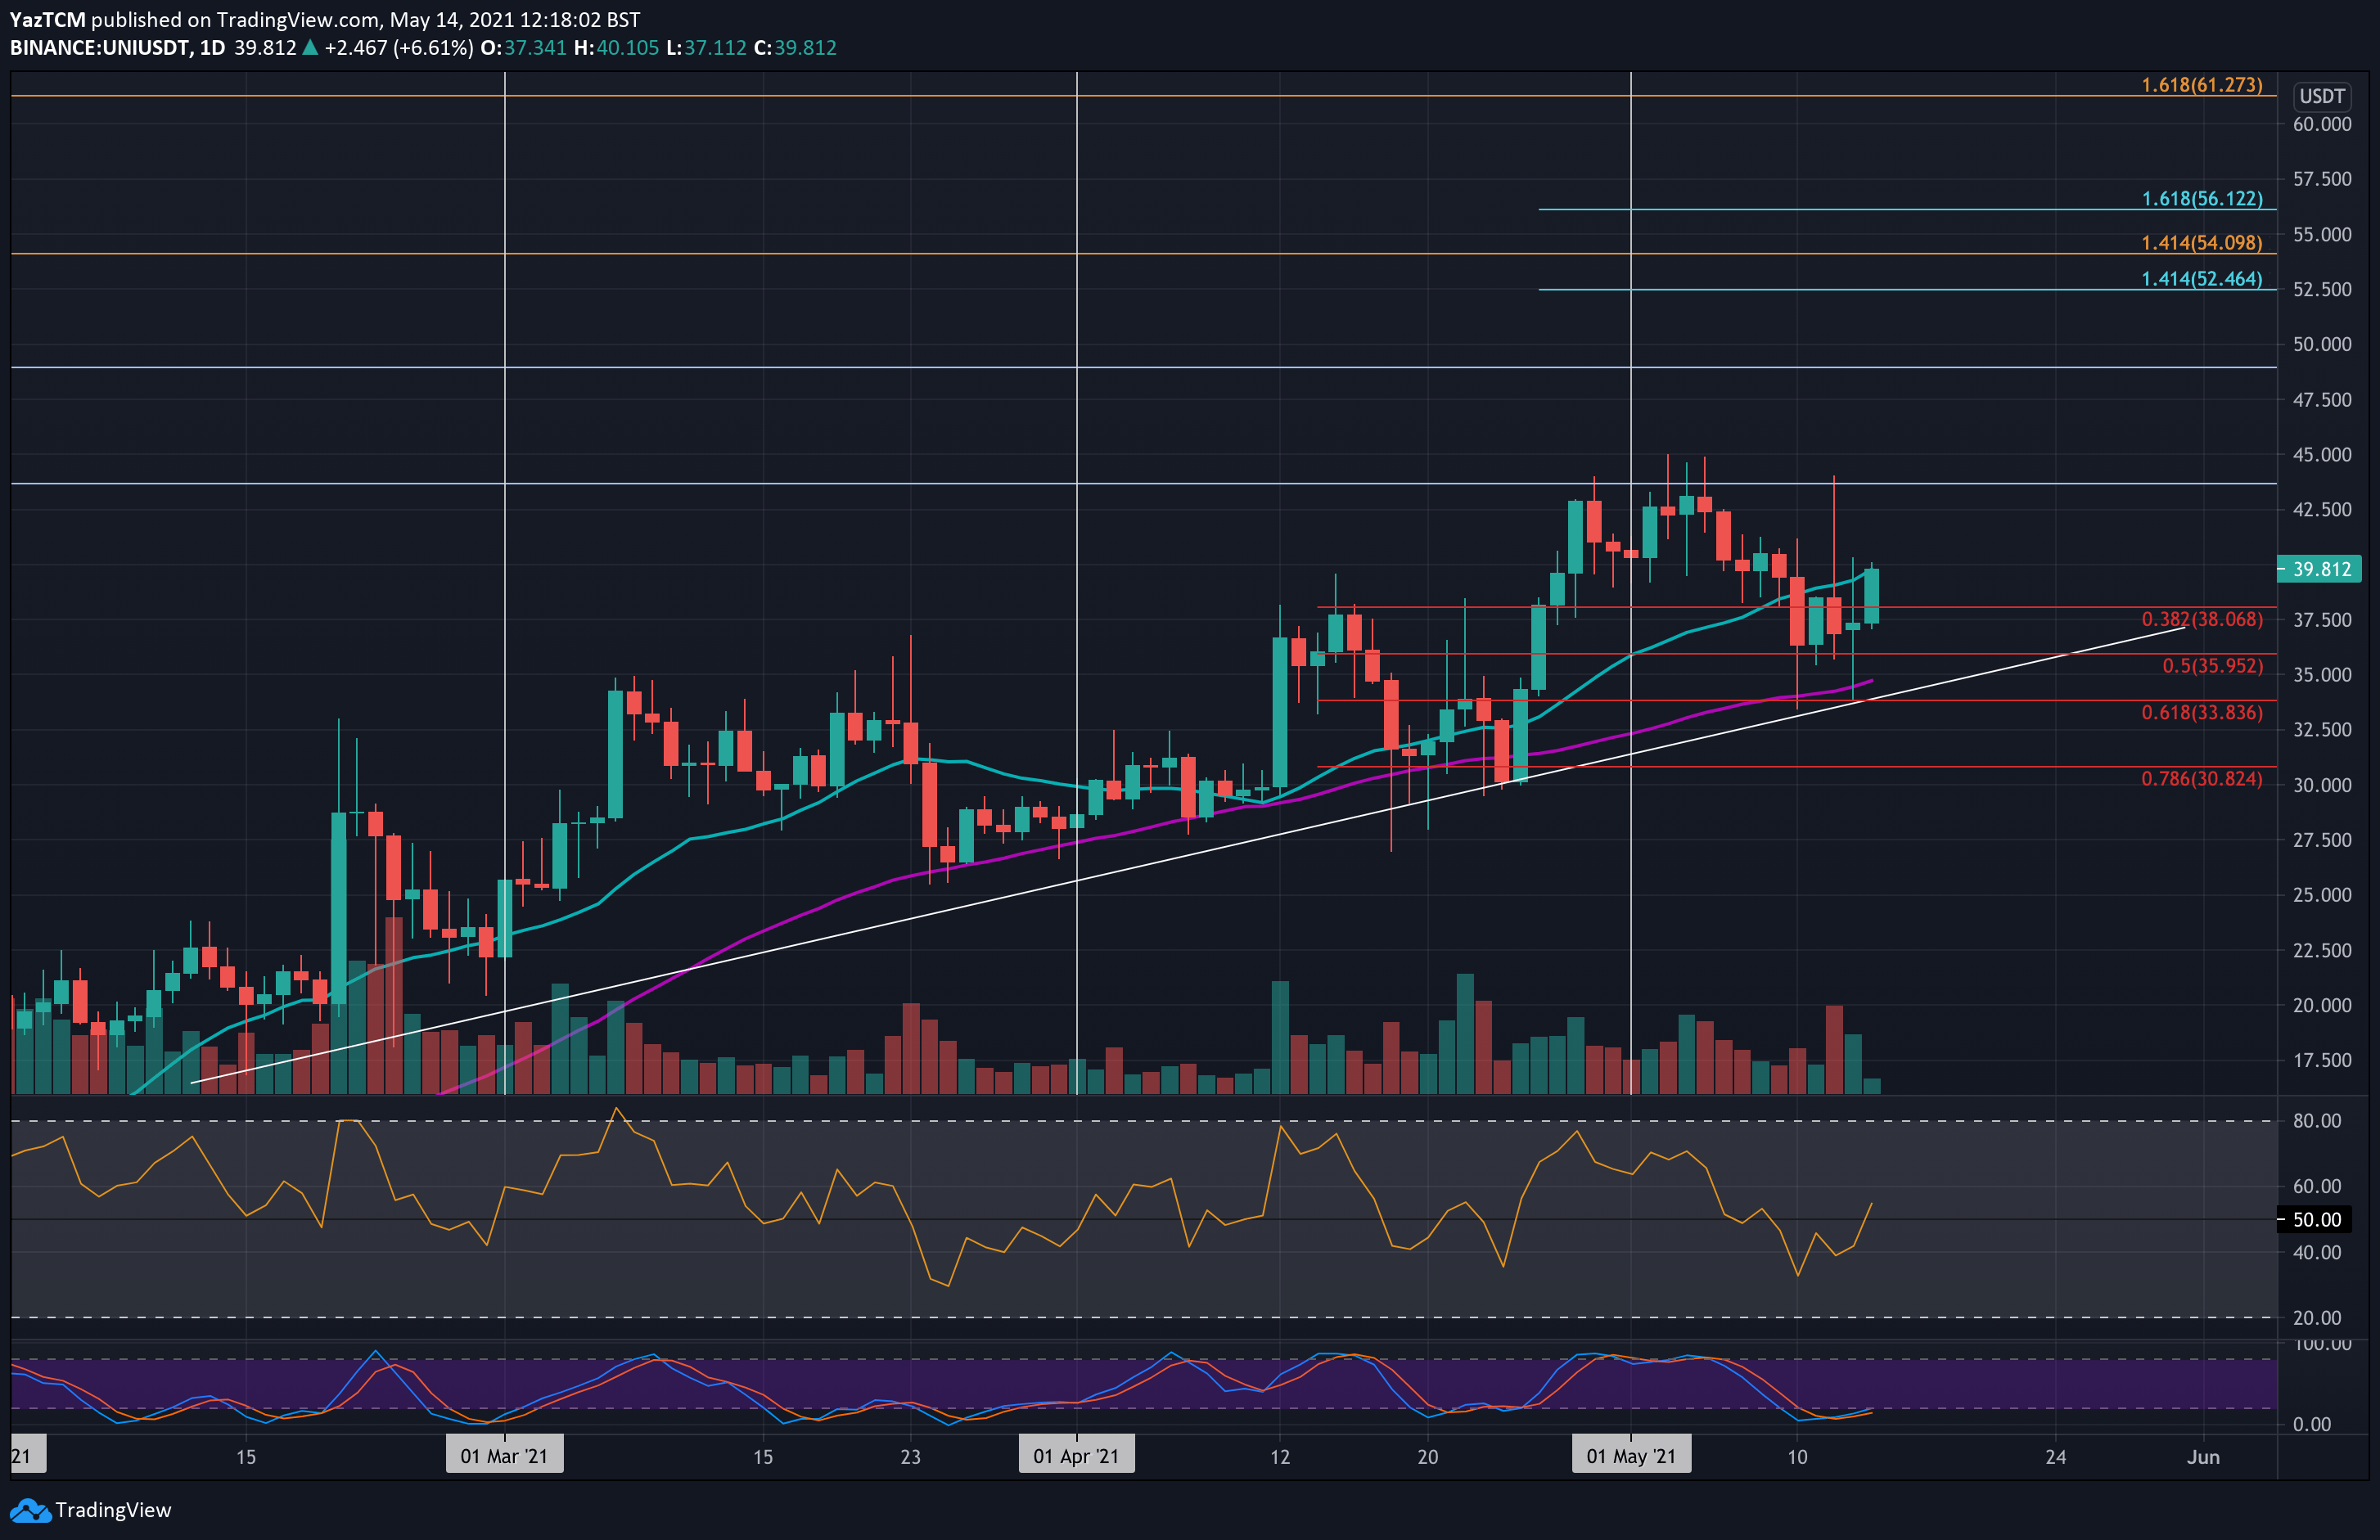
Task: Click the BINANCE:UNIUSDT symbol title
Action: (101, 47)
